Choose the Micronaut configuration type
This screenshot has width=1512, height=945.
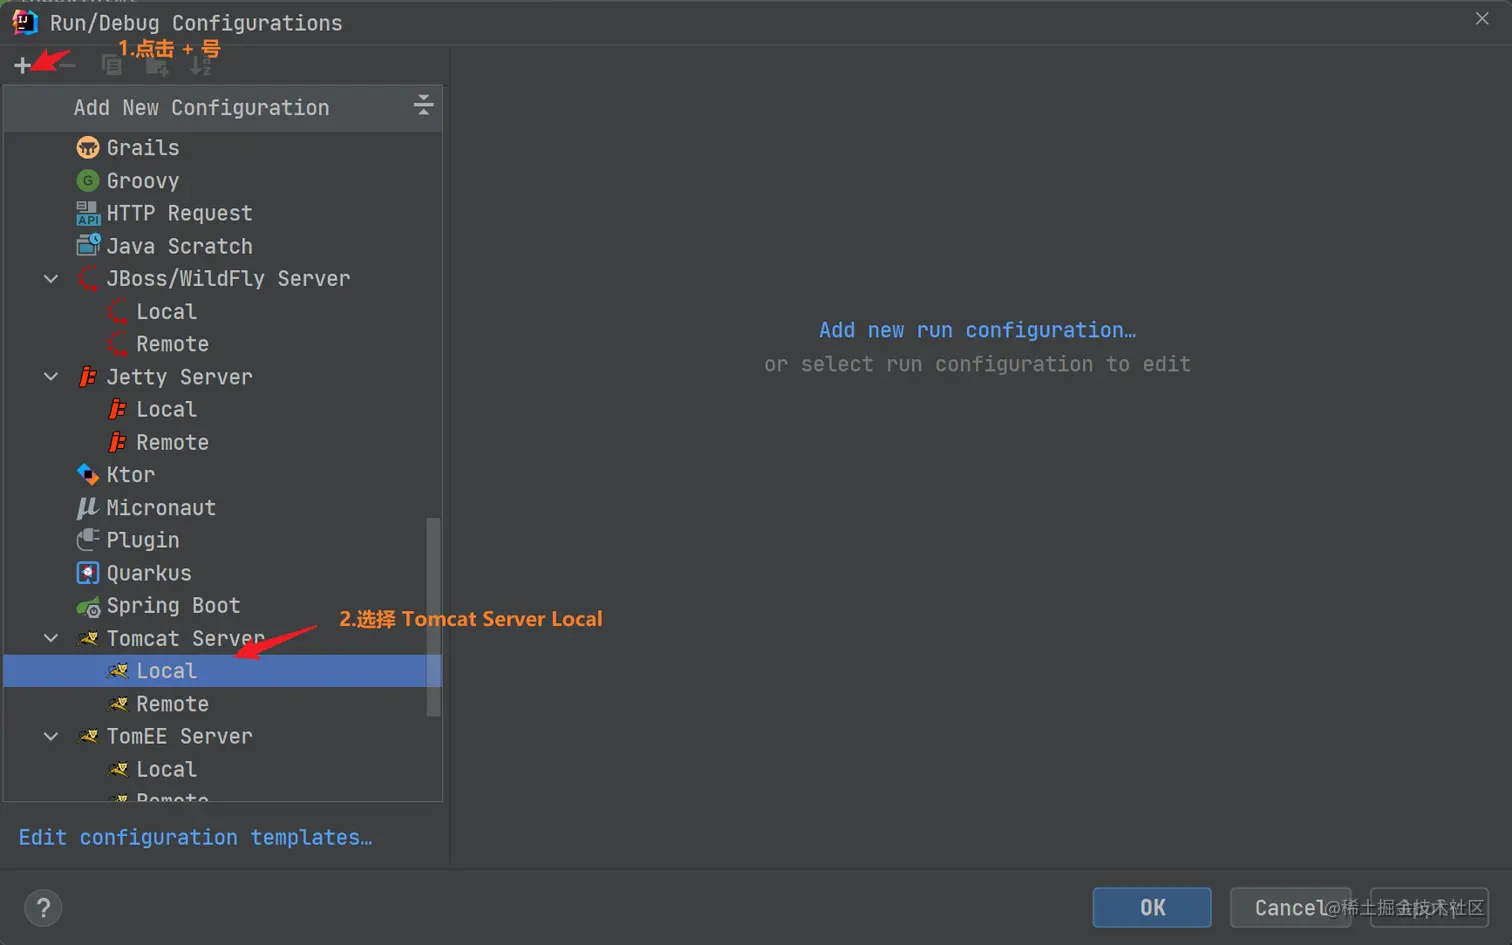pyautogui.click(x=222, y=508)
